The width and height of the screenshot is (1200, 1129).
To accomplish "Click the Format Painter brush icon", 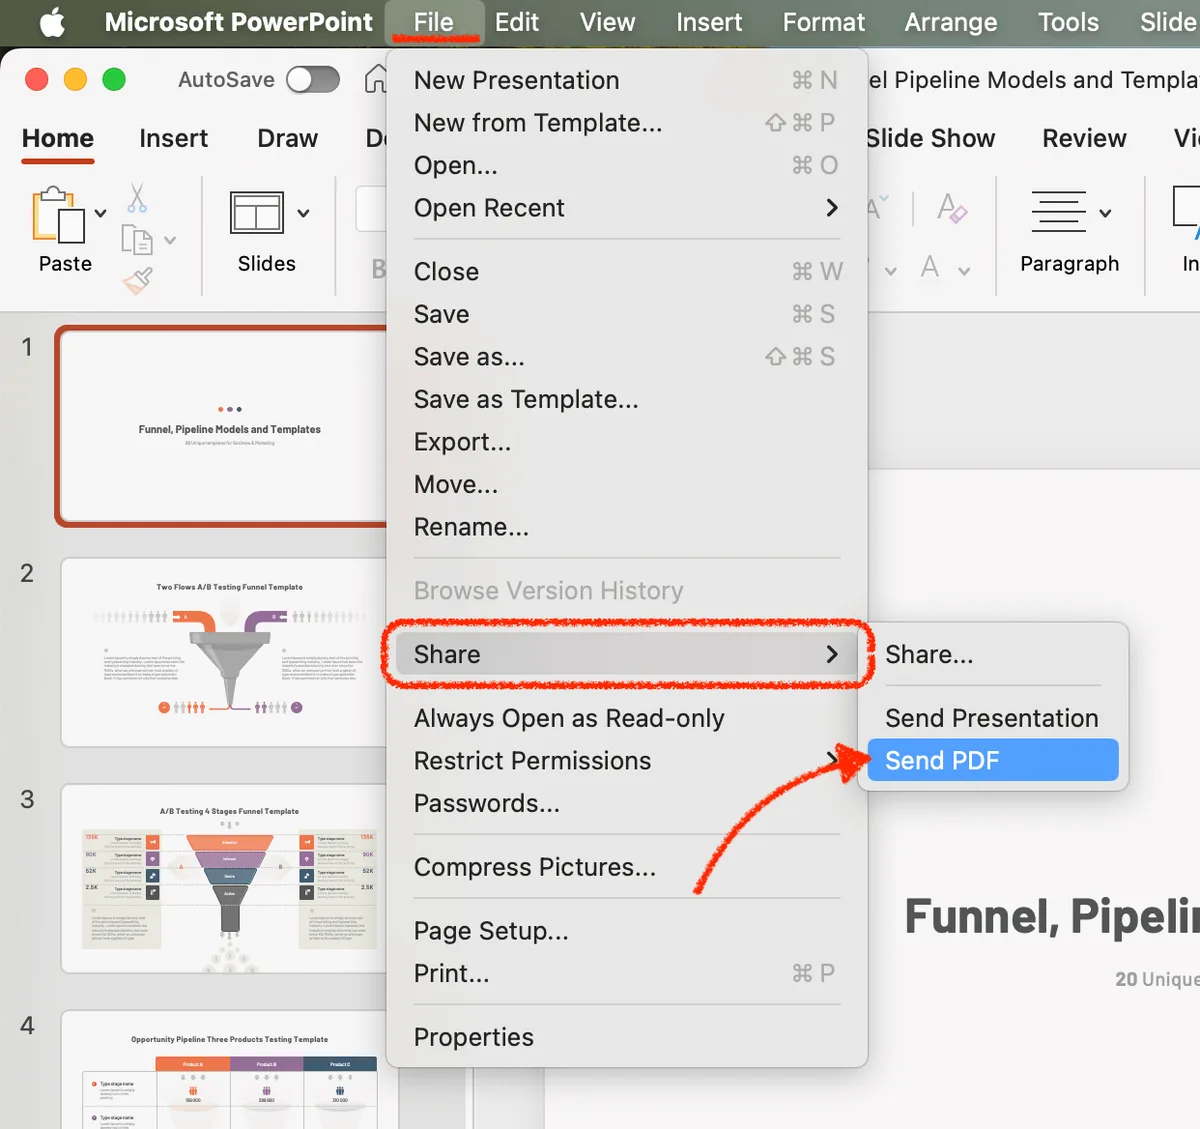I will (x=138, y=281).
